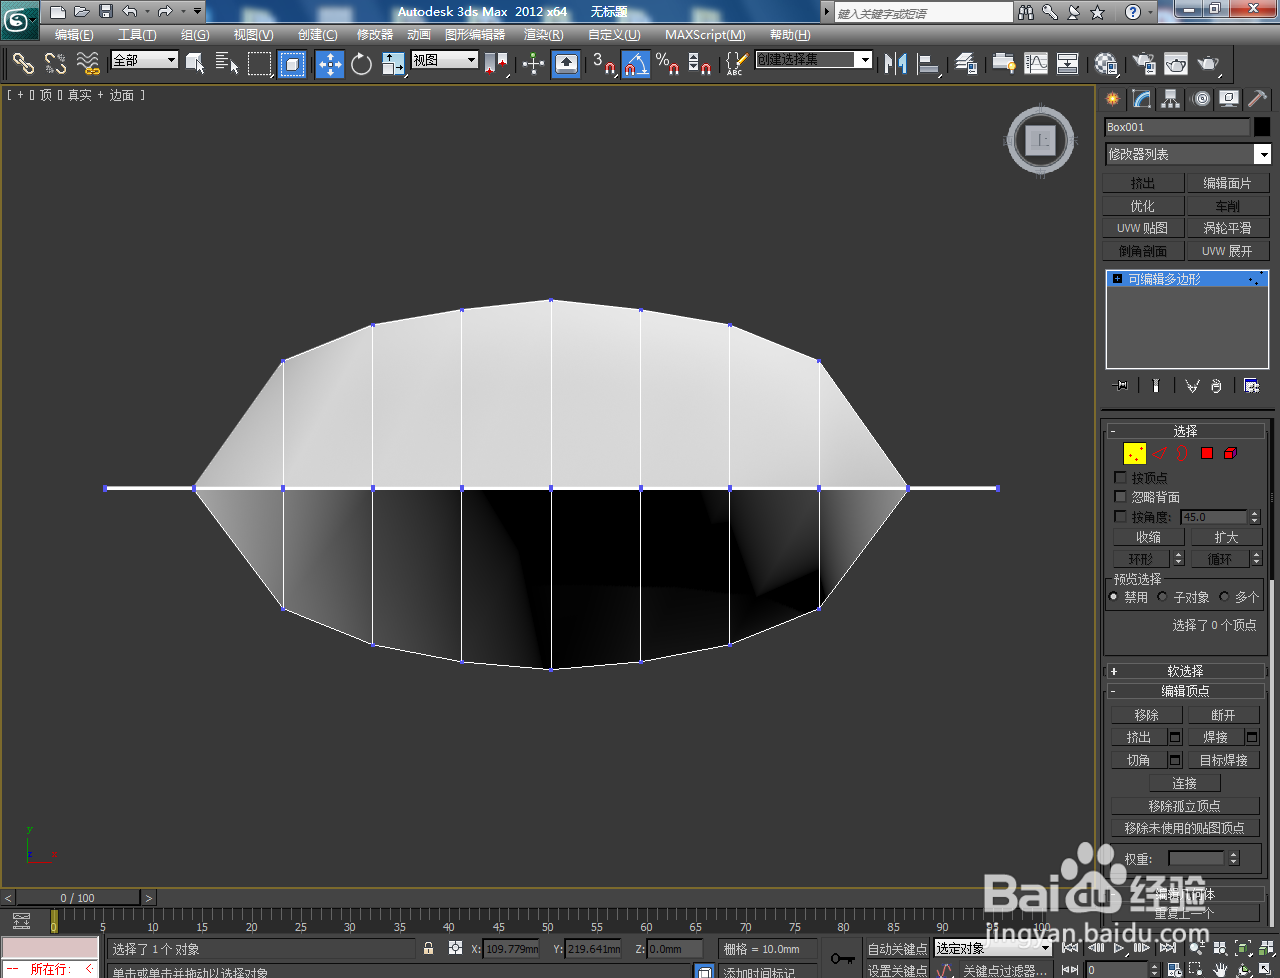Open the 工具(T) menu
The height and width of the screenshot is (978, 1280).
pyautogui.click(x=137, y=35)
